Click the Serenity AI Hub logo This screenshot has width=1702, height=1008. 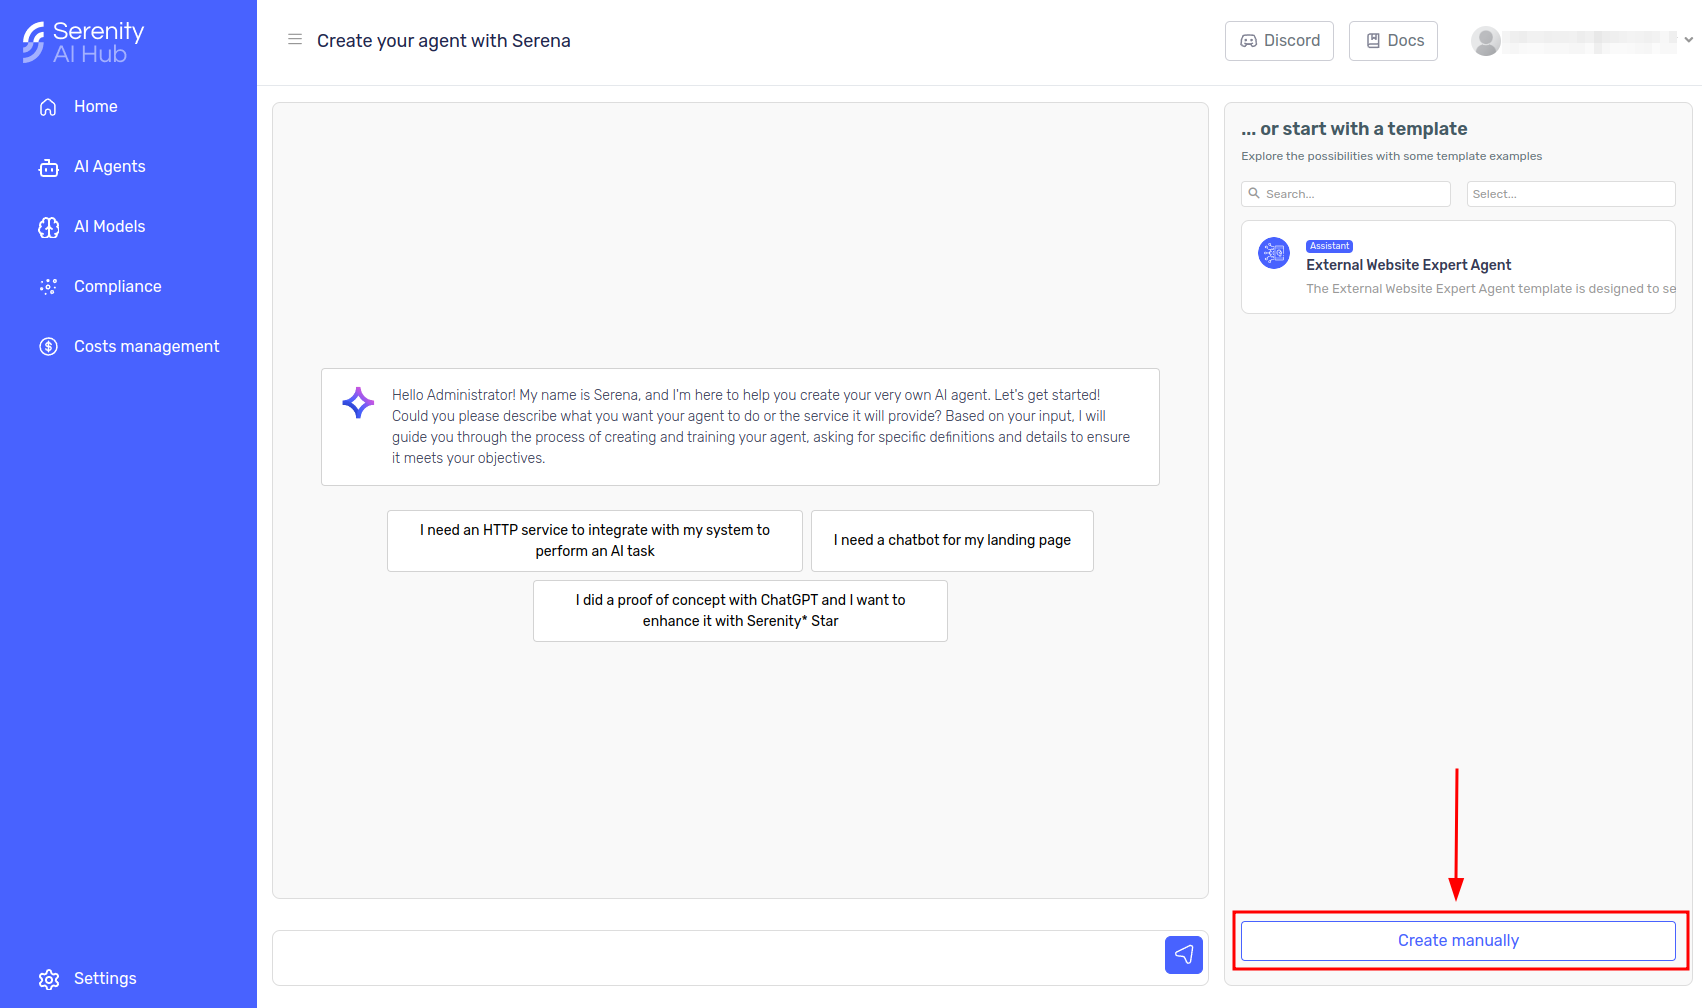click(x=83, y=42)
